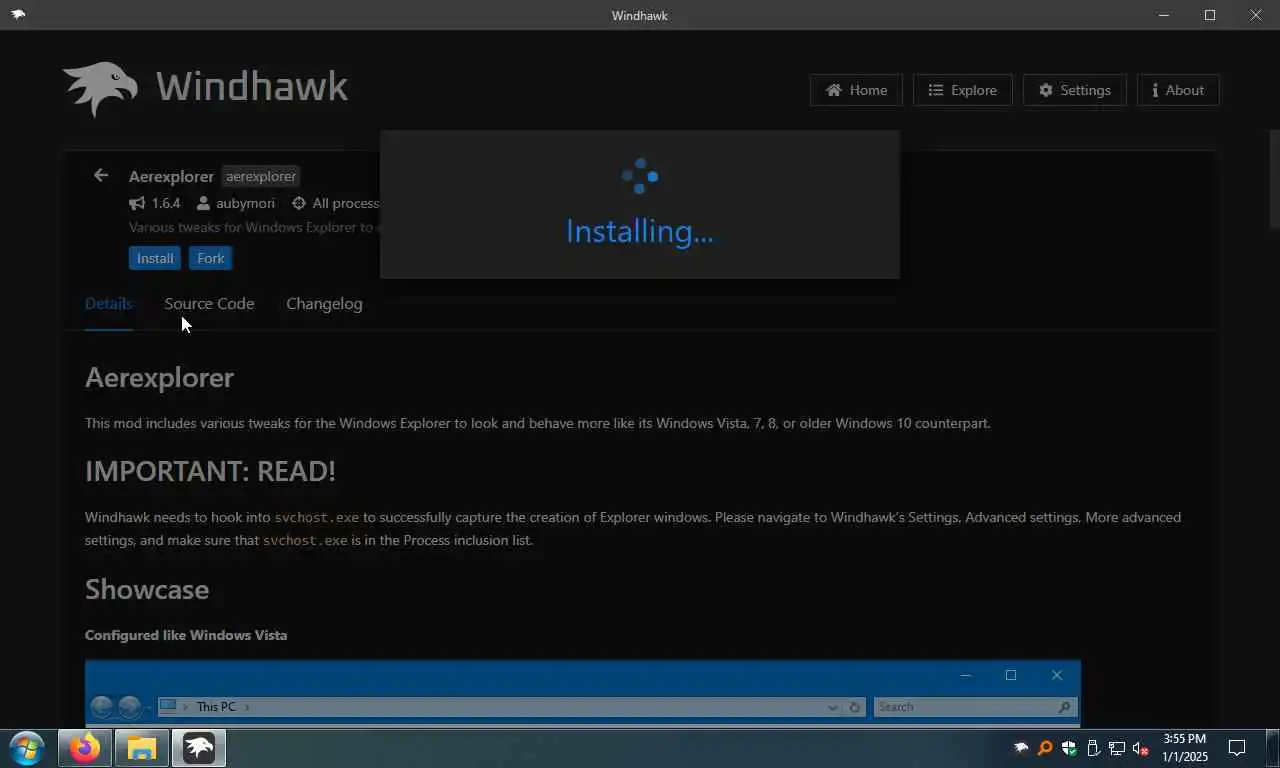This screenshot has width=1280, height=768.
Task: Open the About page
Action: coord(1178,90)
